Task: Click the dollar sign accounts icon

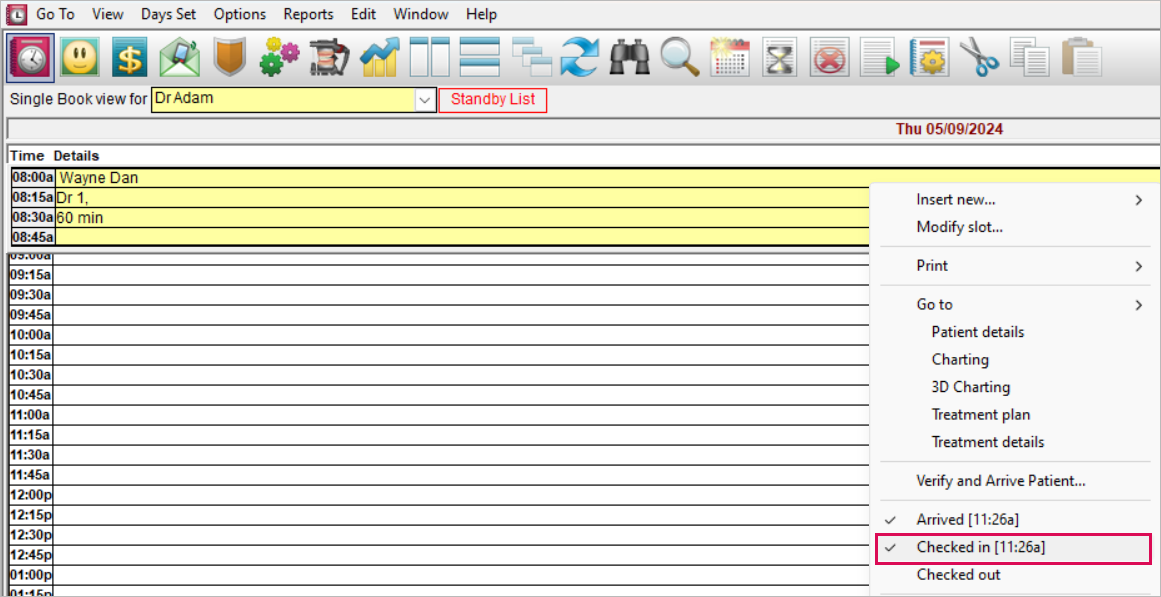Action: tap(130, 58)
